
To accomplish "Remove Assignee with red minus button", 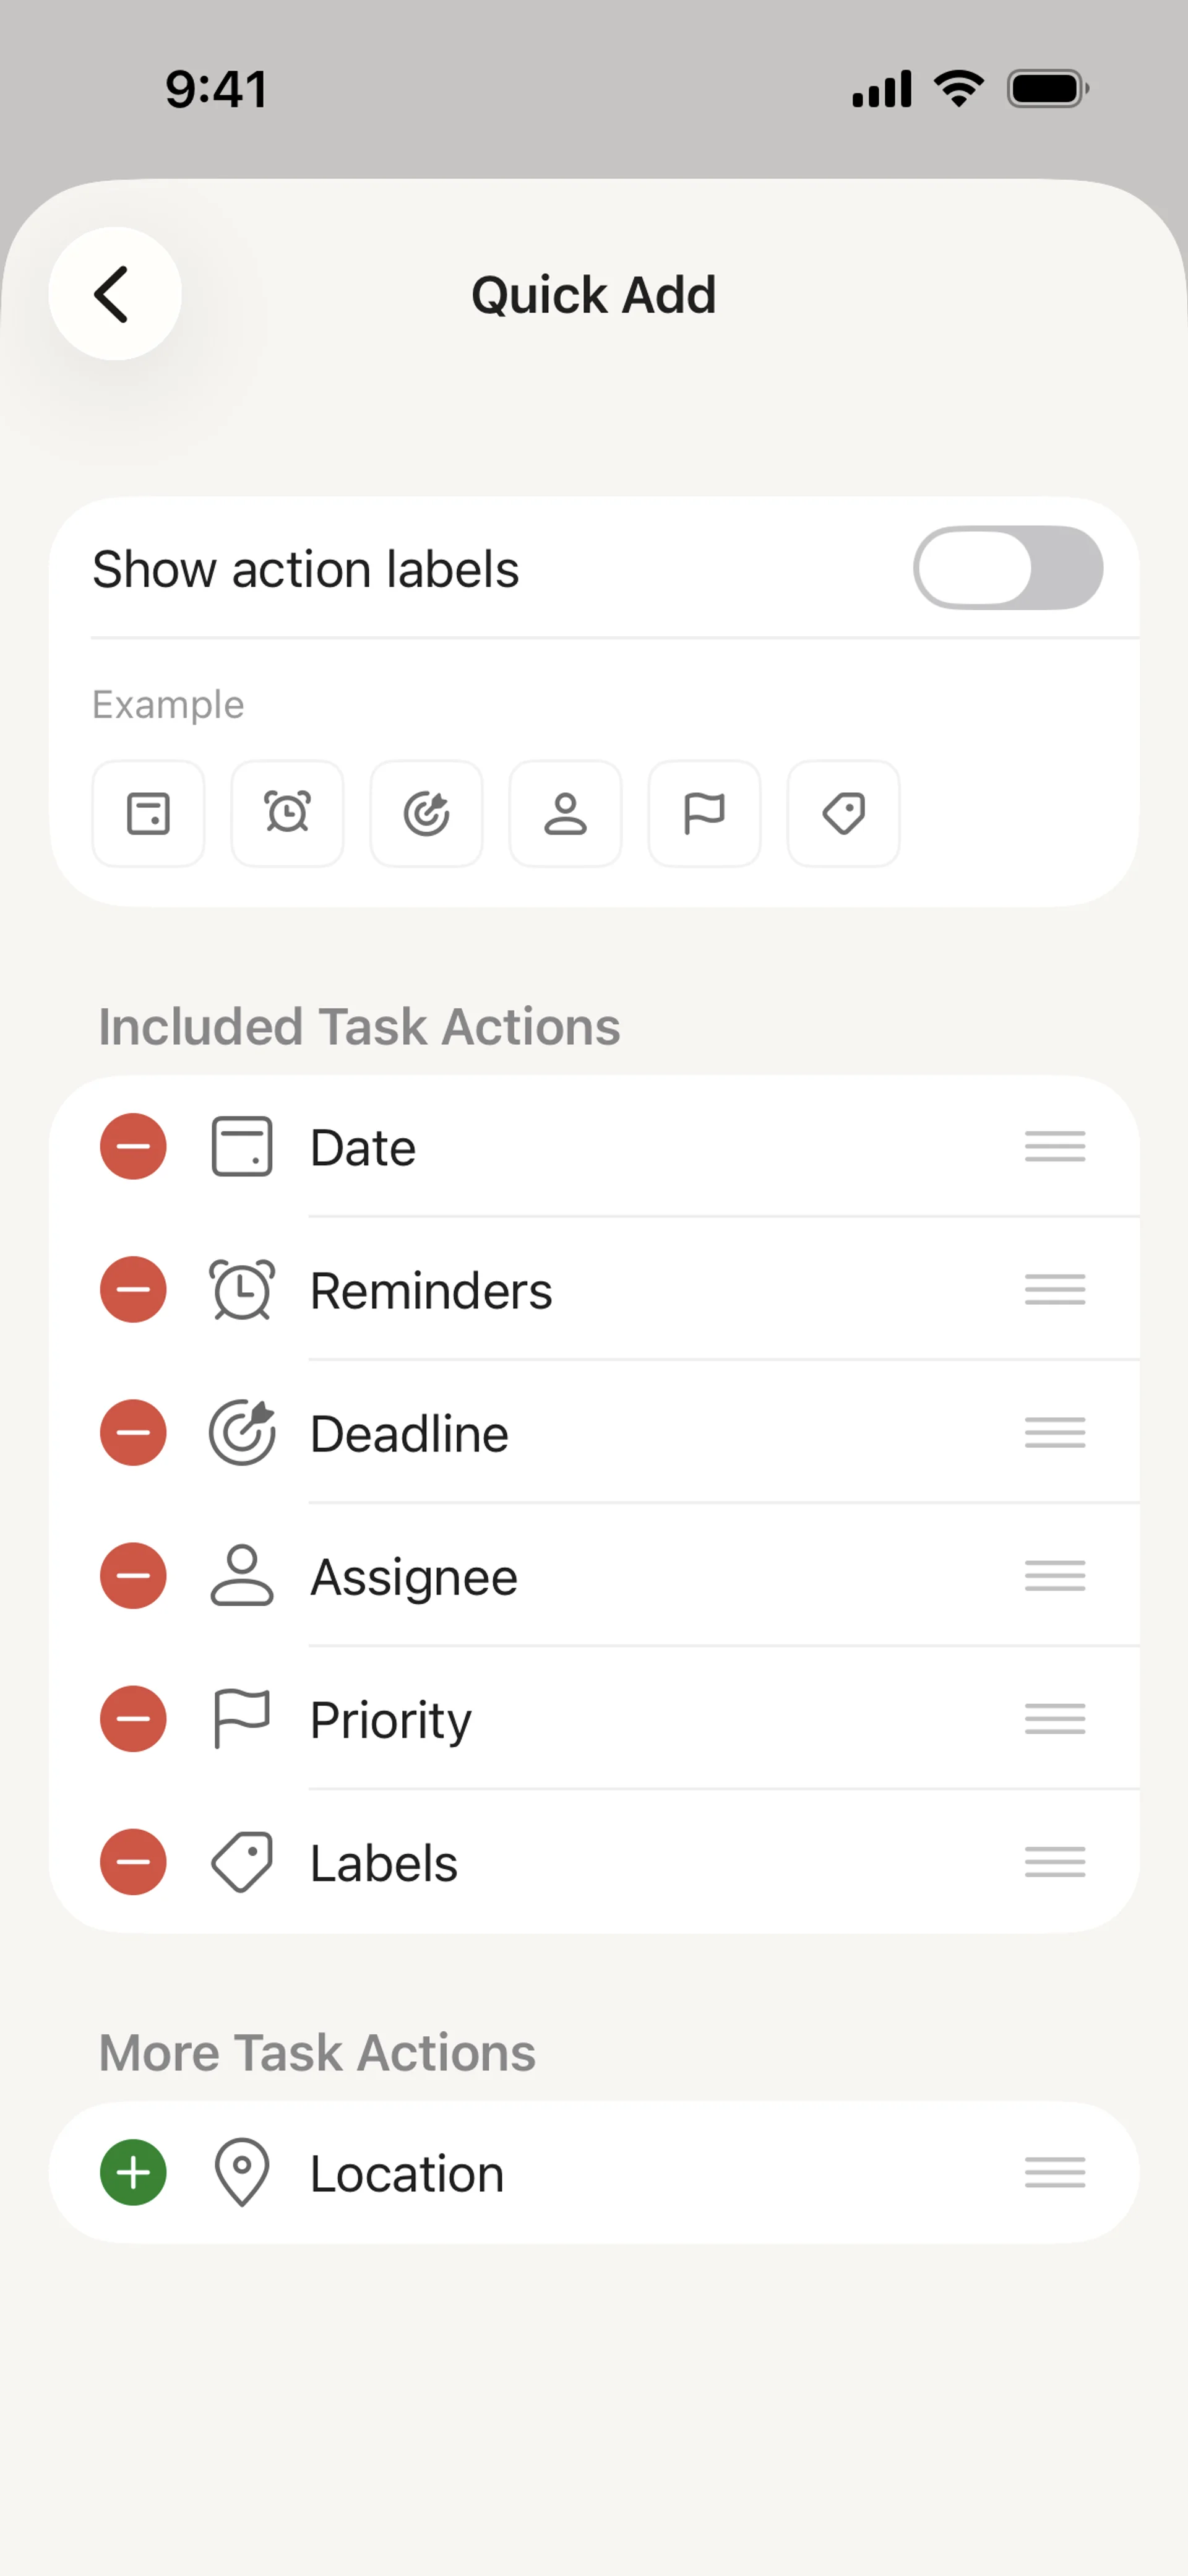I will click(133, 1576).
